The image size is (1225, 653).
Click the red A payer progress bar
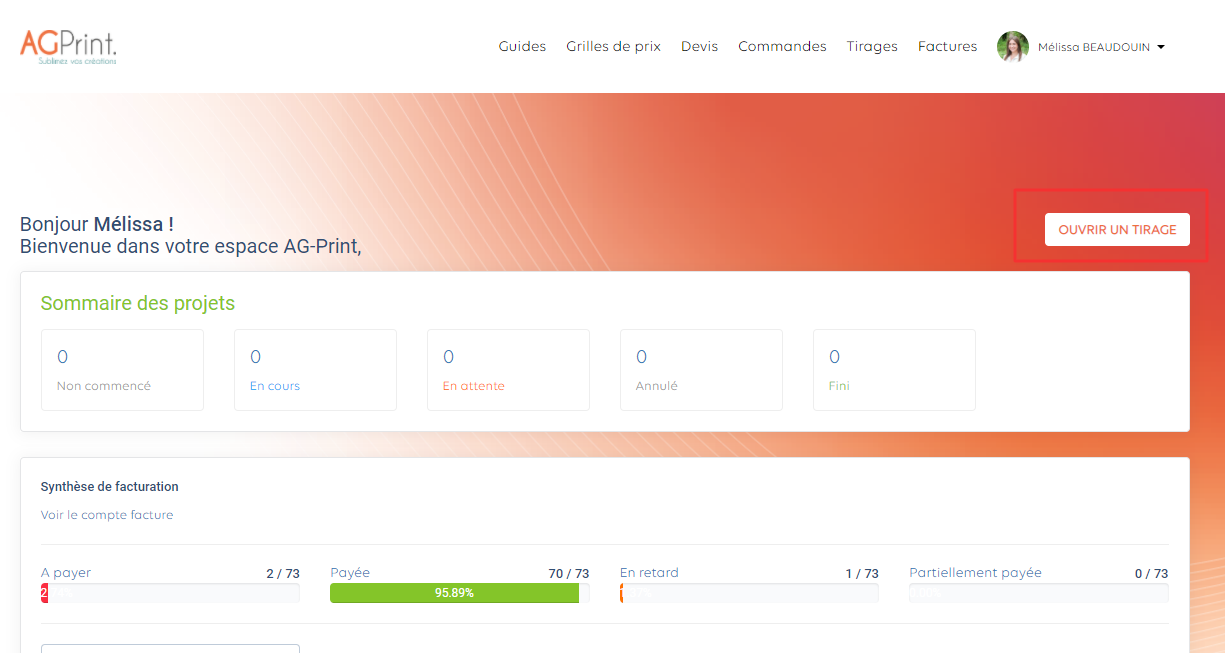pyautogui.click(x=170, y=593)
